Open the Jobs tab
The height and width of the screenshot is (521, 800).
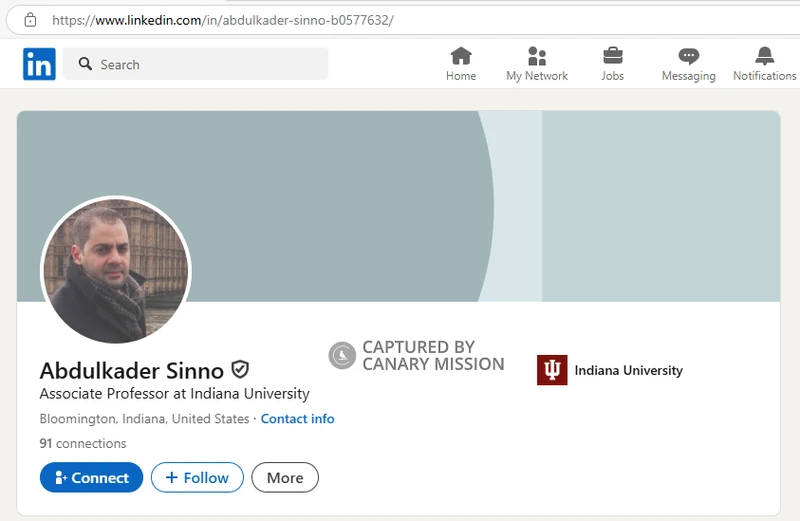(x=612, y=64)
